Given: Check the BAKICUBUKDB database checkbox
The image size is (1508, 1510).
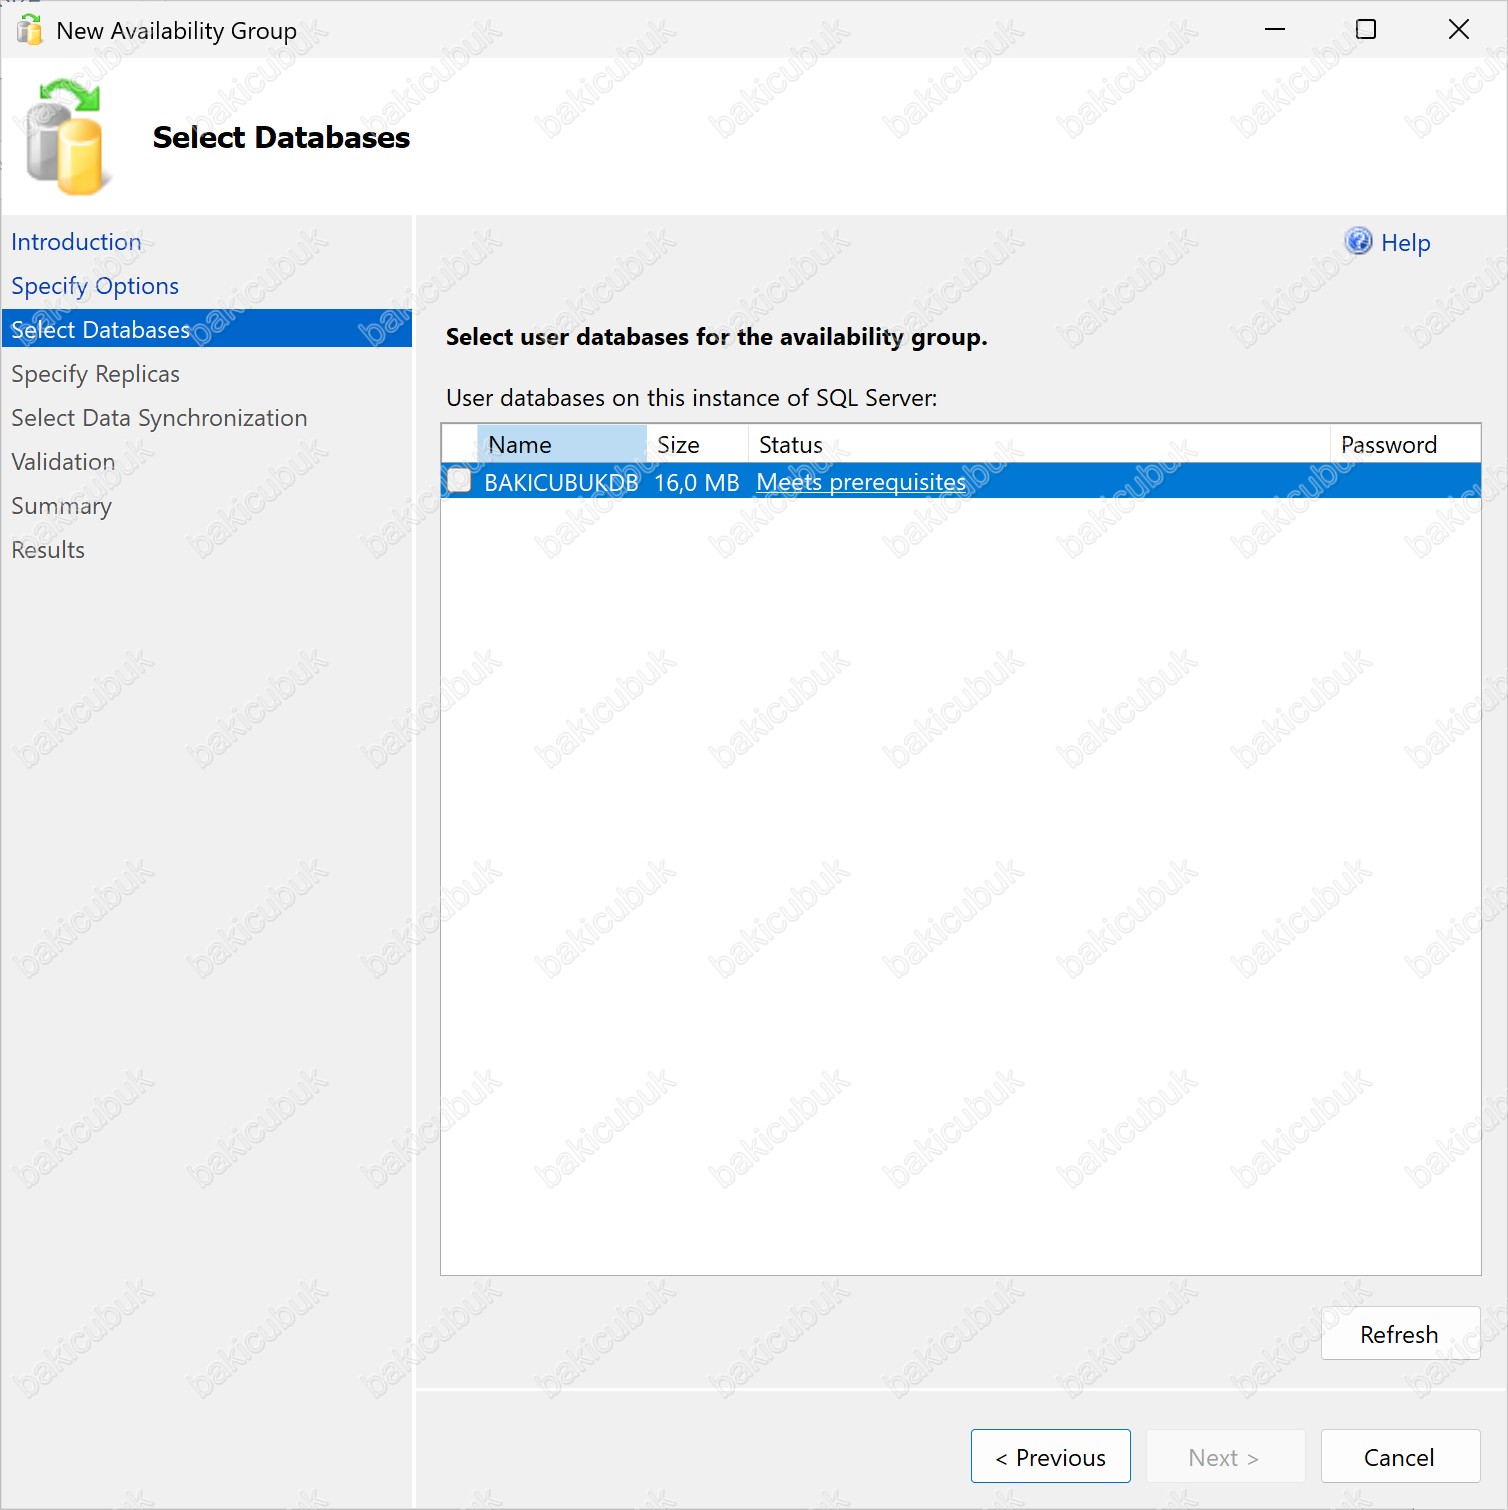Looking at the screenshot, I should pyautogui.click(x=459, y=481).
